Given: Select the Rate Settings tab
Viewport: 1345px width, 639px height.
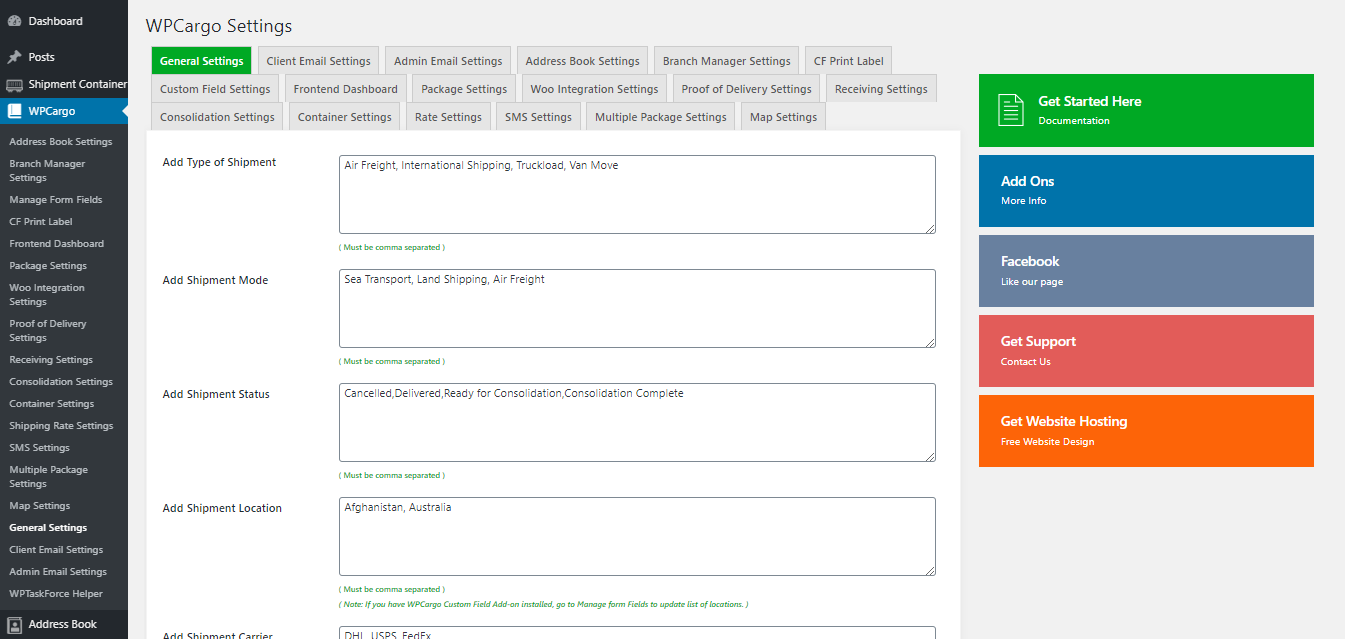Looking at the screenshot, I should click(448, 117).
